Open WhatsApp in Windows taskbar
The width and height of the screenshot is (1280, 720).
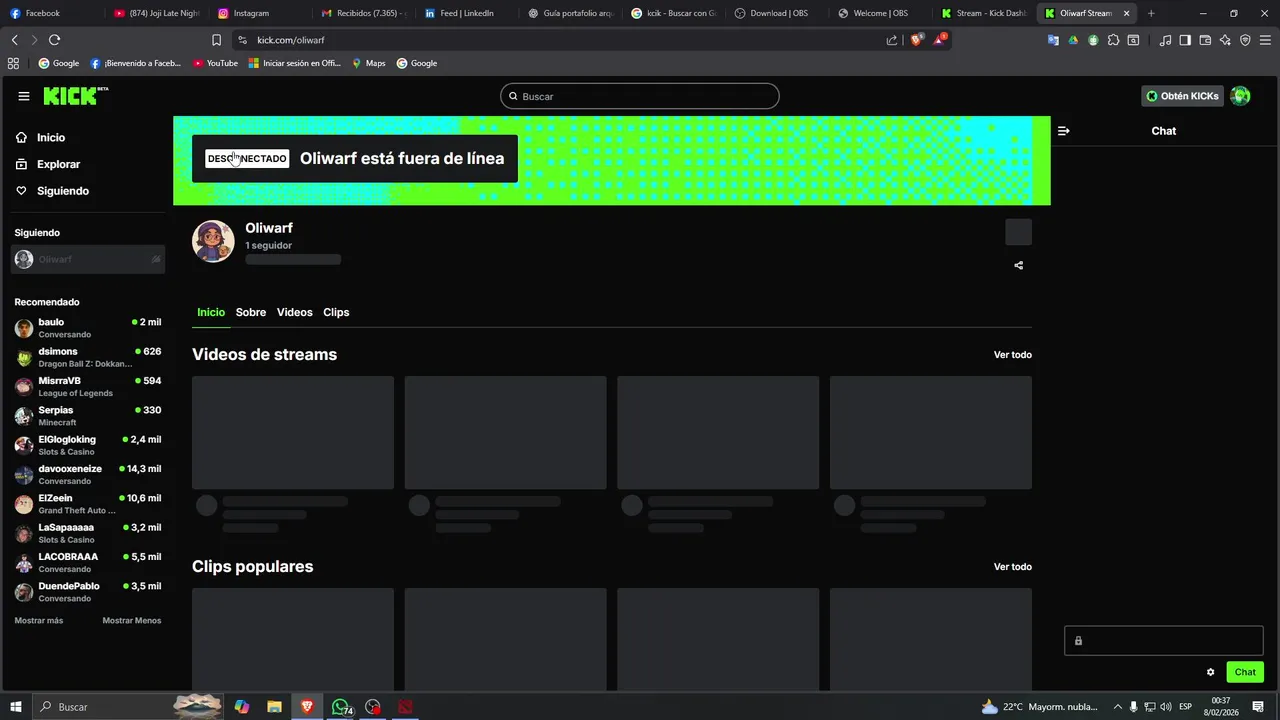[x=341, y=707]
